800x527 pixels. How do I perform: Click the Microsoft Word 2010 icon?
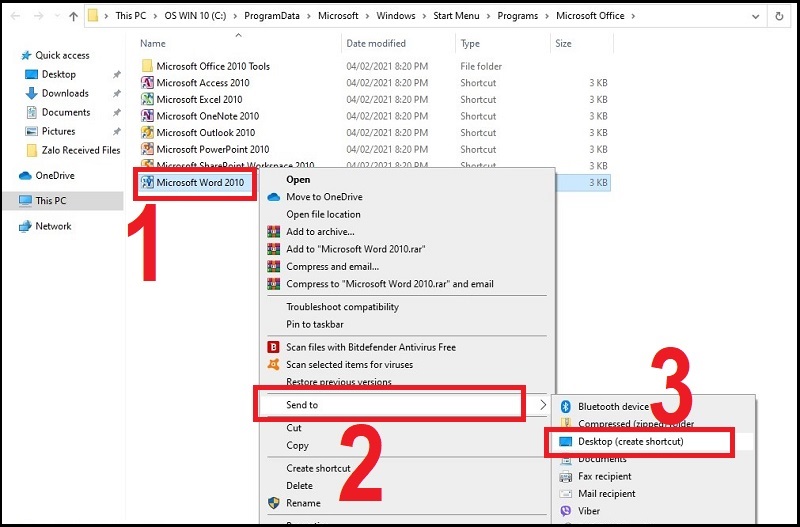[x=147, y=182]
